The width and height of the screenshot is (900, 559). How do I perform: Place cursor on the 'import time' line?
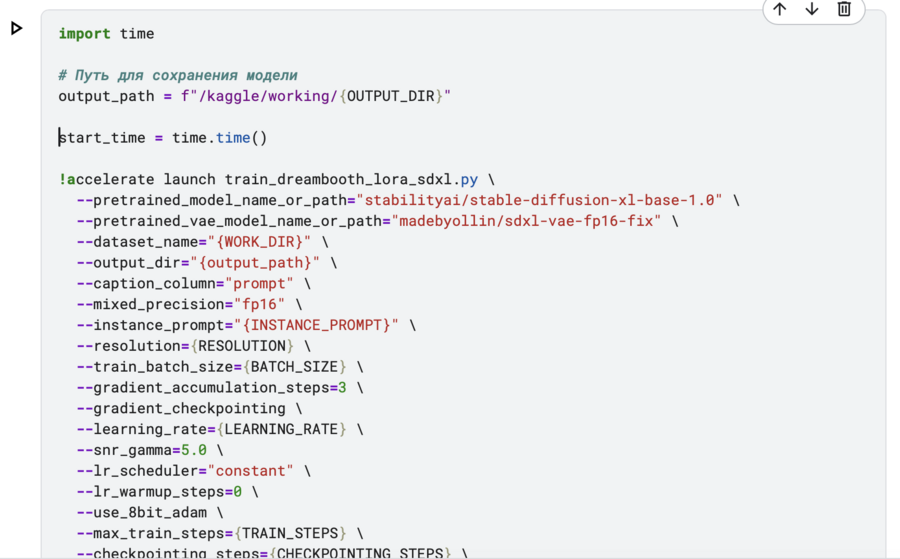coord(106,34)
